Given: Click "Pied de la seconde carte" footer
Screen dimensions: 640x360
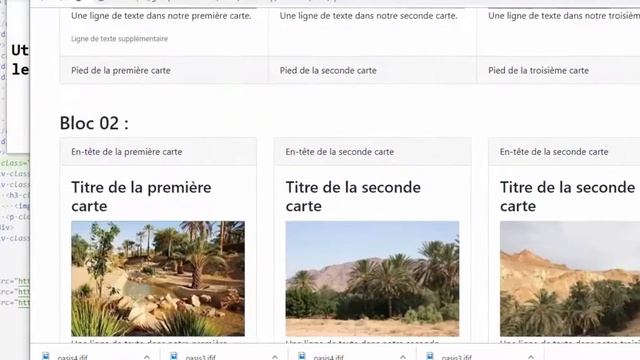Looking at the screenshot, I should click(328, 70).
